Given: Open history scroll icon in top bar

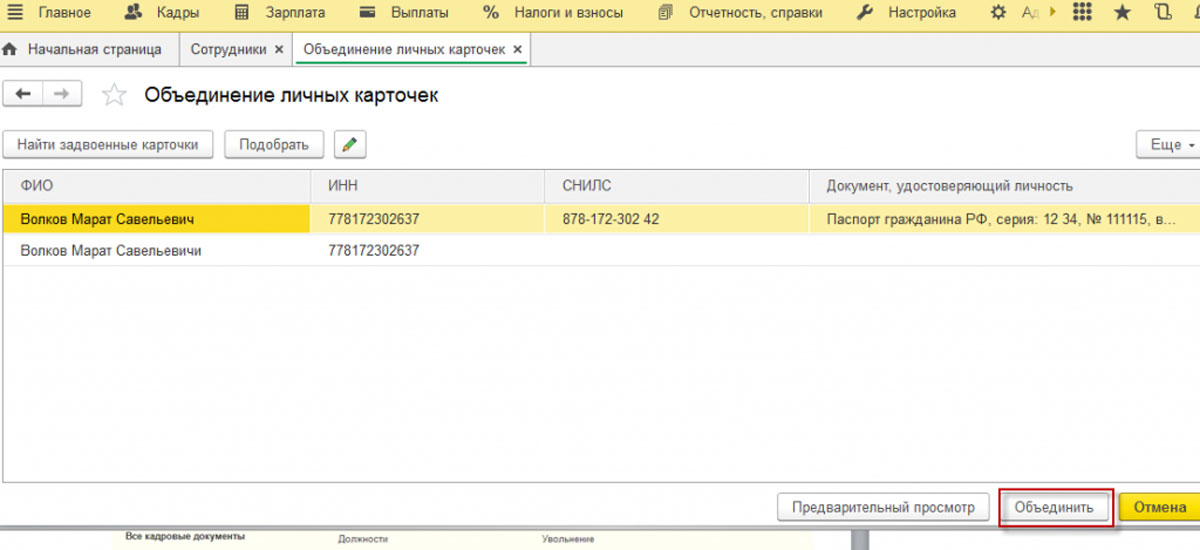Looking at the screenshot, I should [1162, 13].
